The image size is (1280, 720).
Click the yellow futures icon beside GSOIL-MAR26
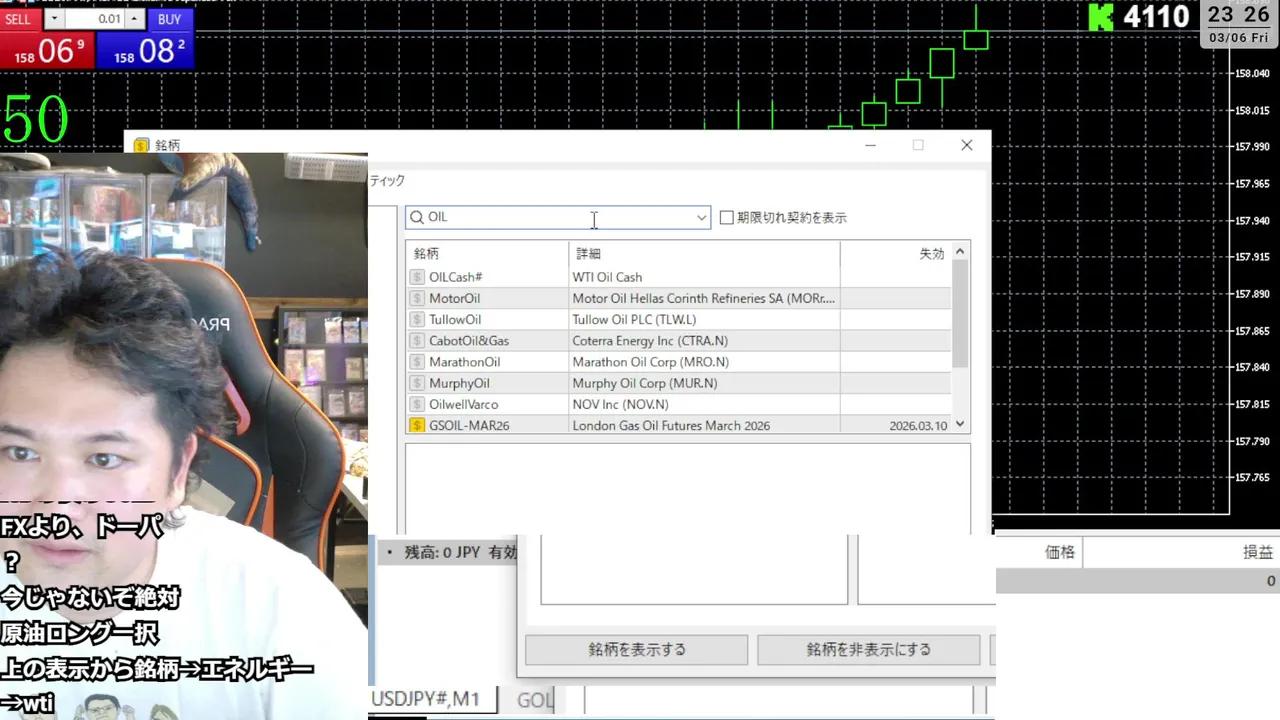coord(417,425)
